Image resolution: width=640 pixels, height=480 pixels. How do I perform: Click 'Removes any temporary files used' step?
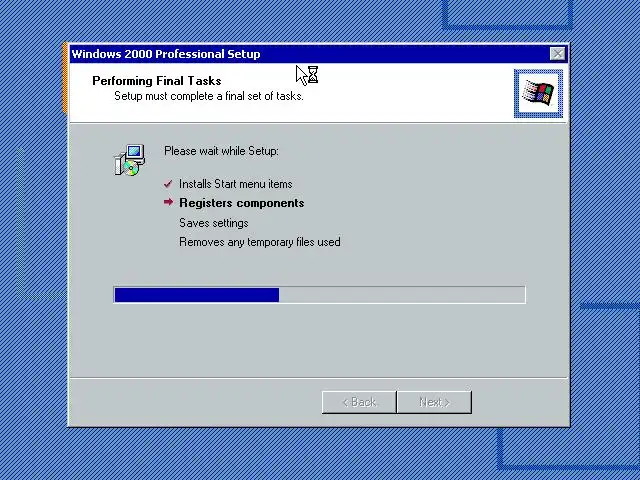coord(260,242)
